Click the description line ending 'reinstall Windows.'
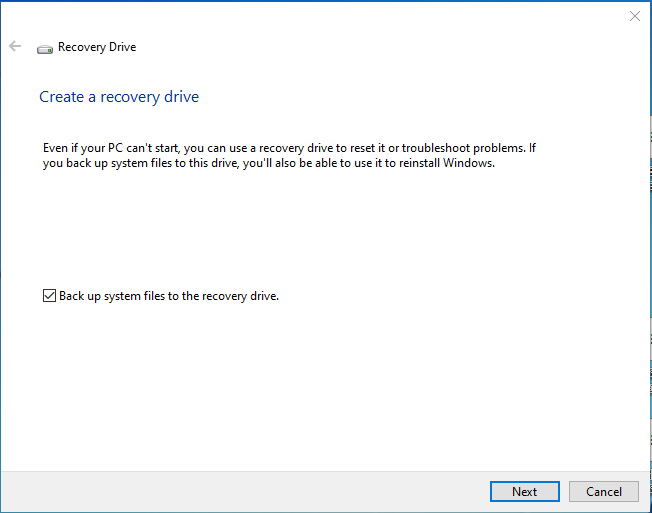 click(269, 164)
